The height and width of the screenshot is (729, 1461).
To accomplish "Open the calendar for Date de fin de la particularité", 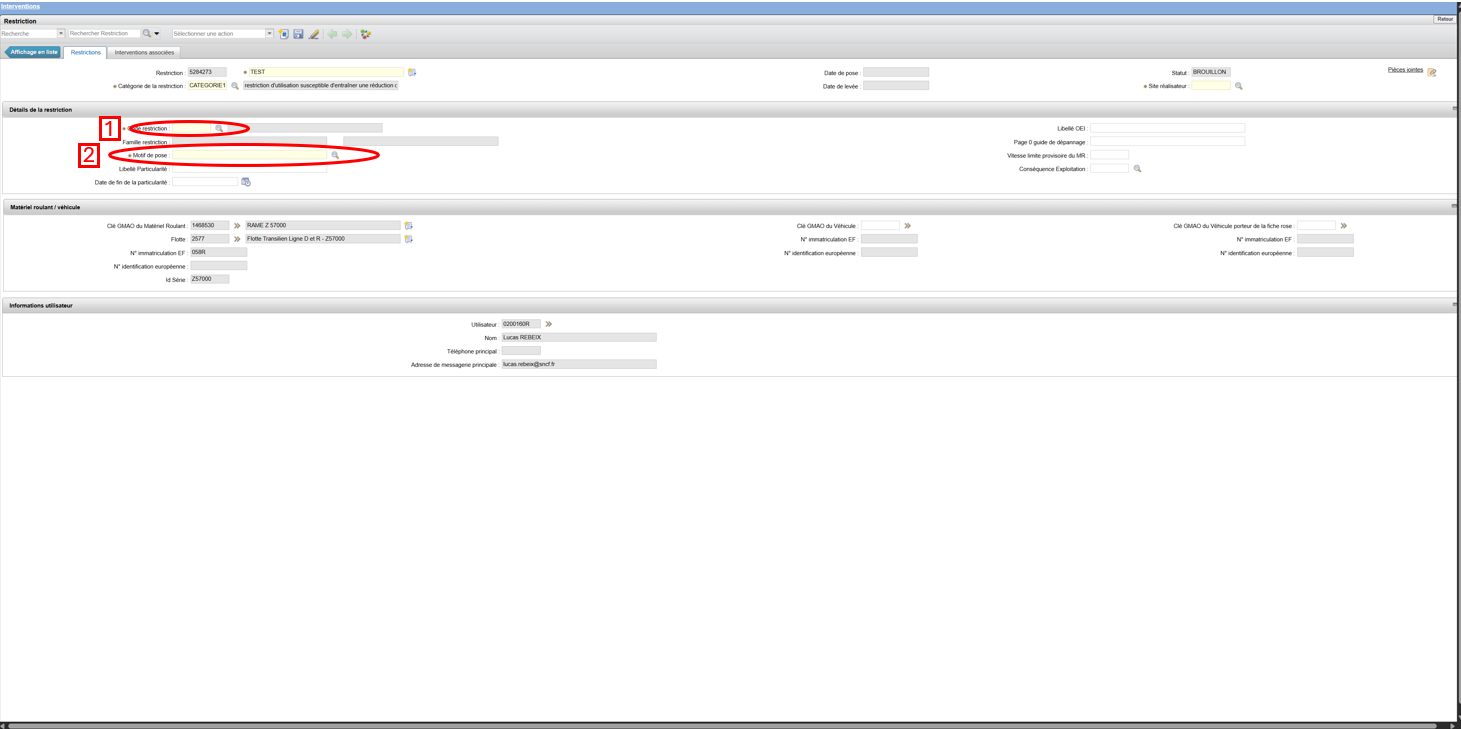I will tap(246, 182).
